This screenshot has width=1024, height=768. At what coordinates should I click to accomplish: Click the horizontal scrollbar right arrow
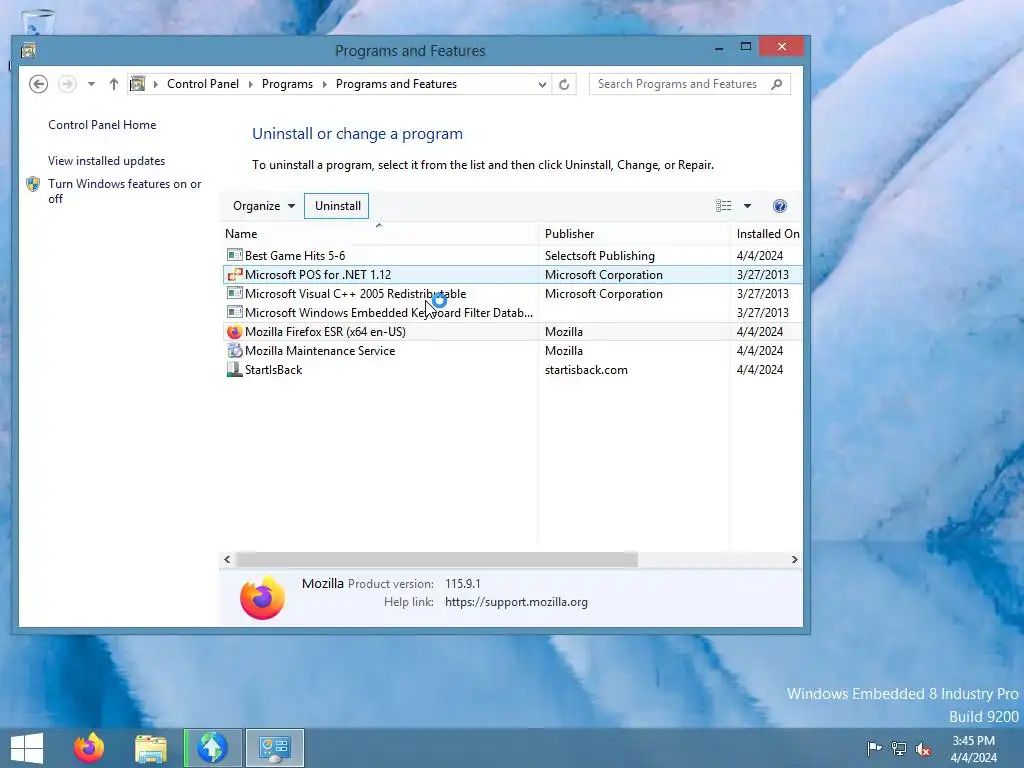point(794,560)
